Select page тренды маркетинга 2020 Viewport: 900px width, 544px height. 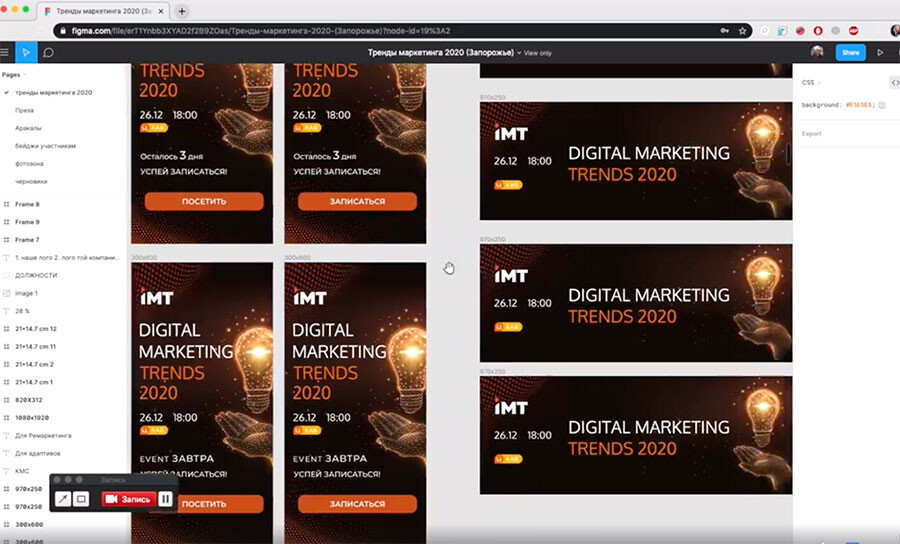[x=53, y=92]
